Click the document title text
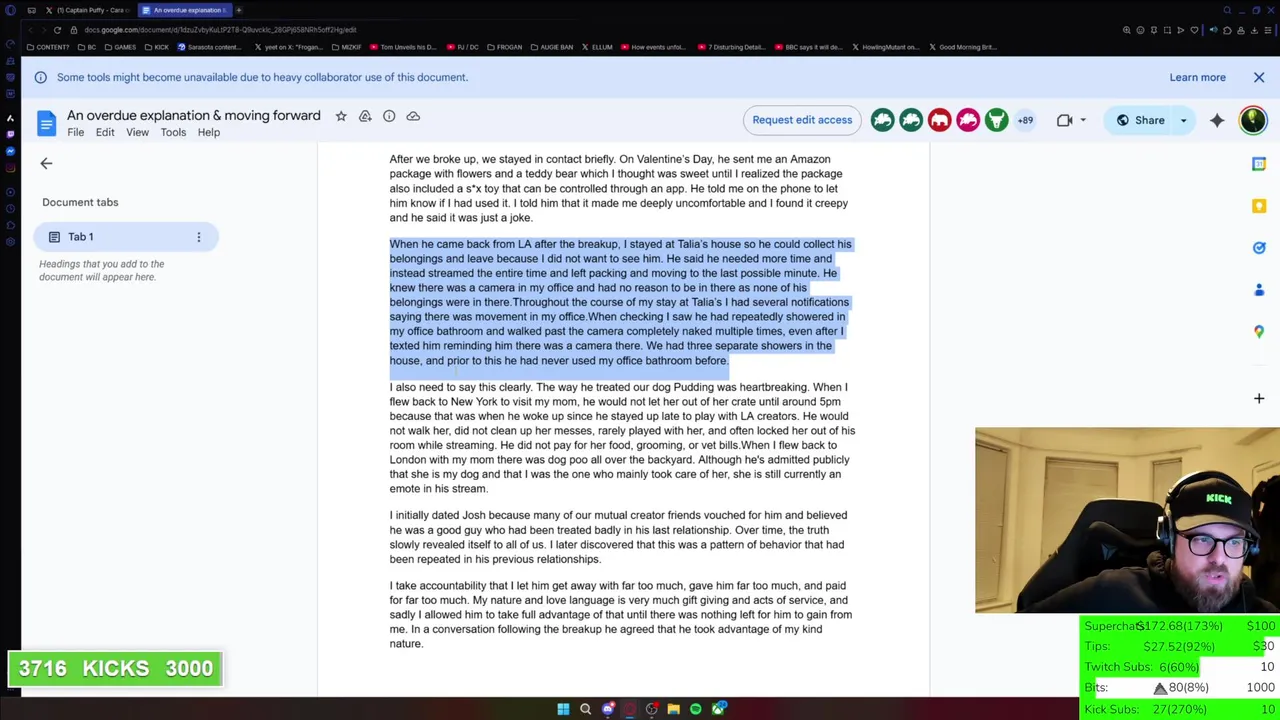1280x720 pixels. pos(194,116)
